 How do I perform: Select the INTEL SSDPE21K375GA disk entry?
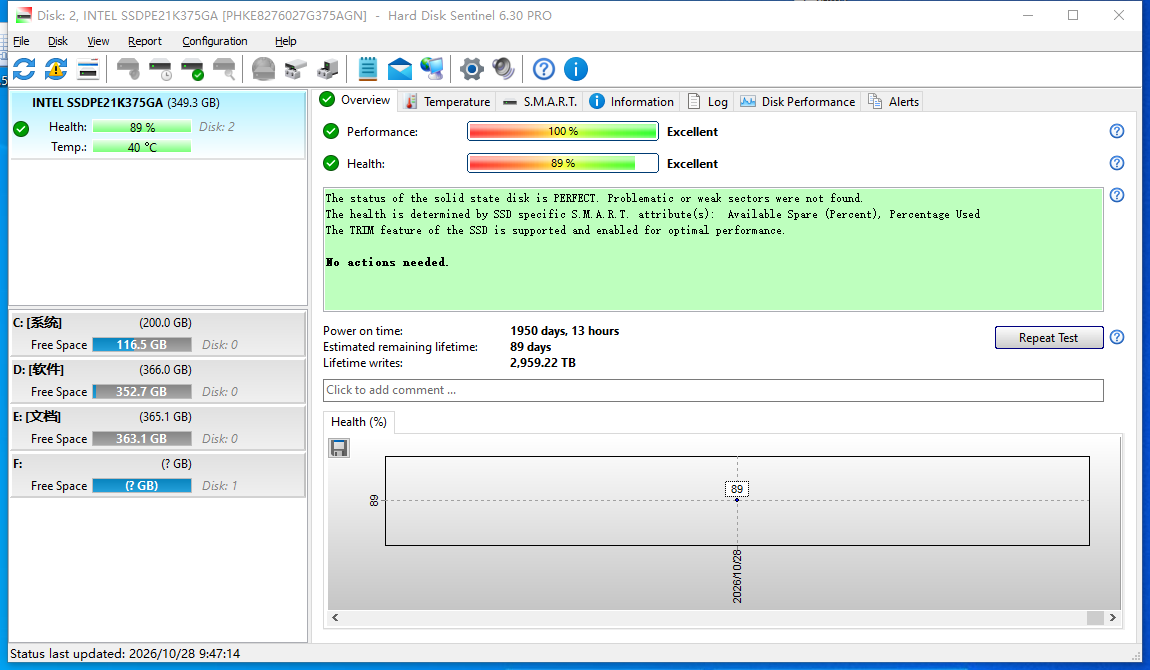(x=158, y=125)
